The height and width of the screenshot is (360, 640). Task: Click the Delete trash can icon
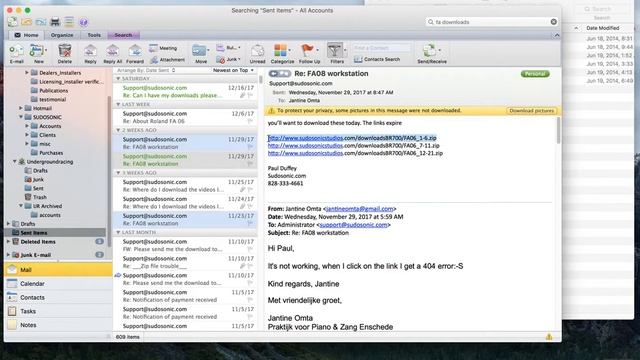click(64, 51)
